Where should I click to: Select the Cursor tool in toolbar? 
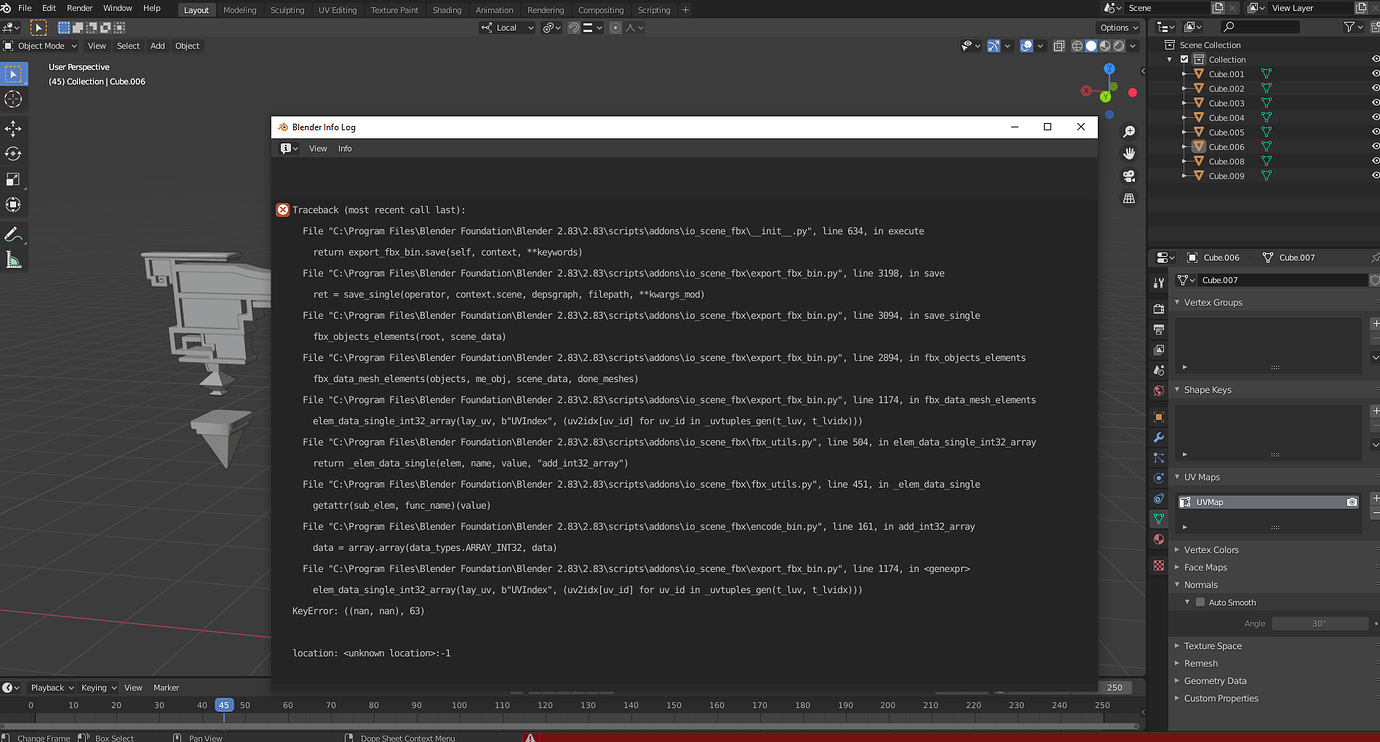13,99
